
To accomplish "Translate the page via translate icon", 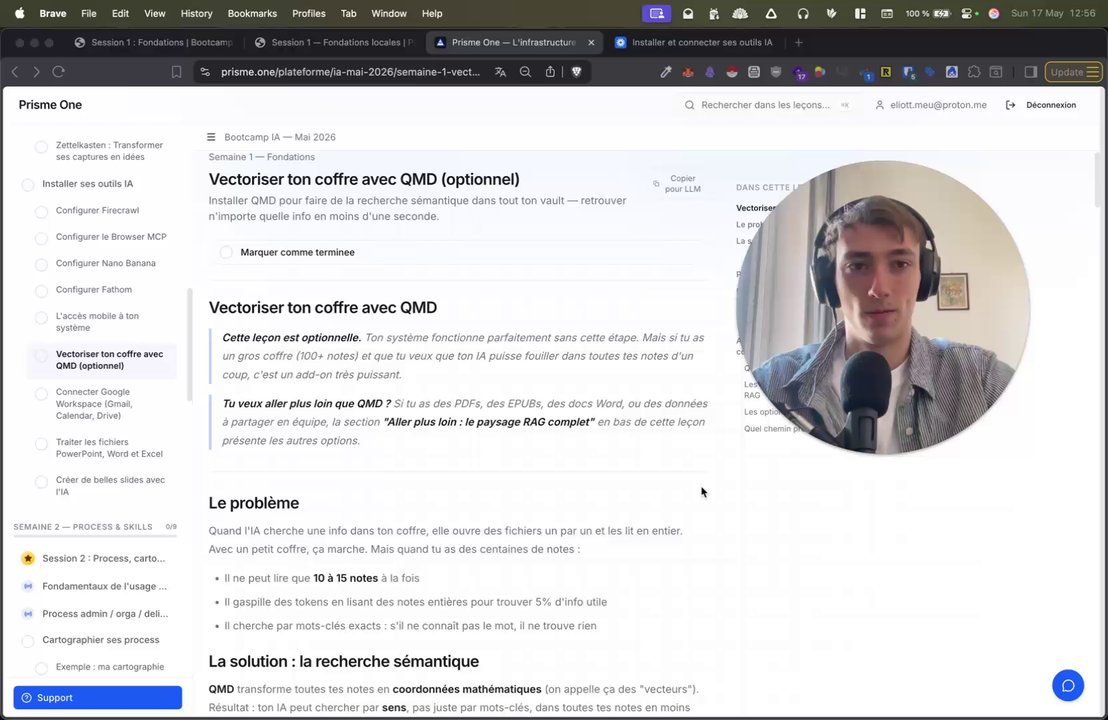I will pyautogui.click(x=500, y=72).
